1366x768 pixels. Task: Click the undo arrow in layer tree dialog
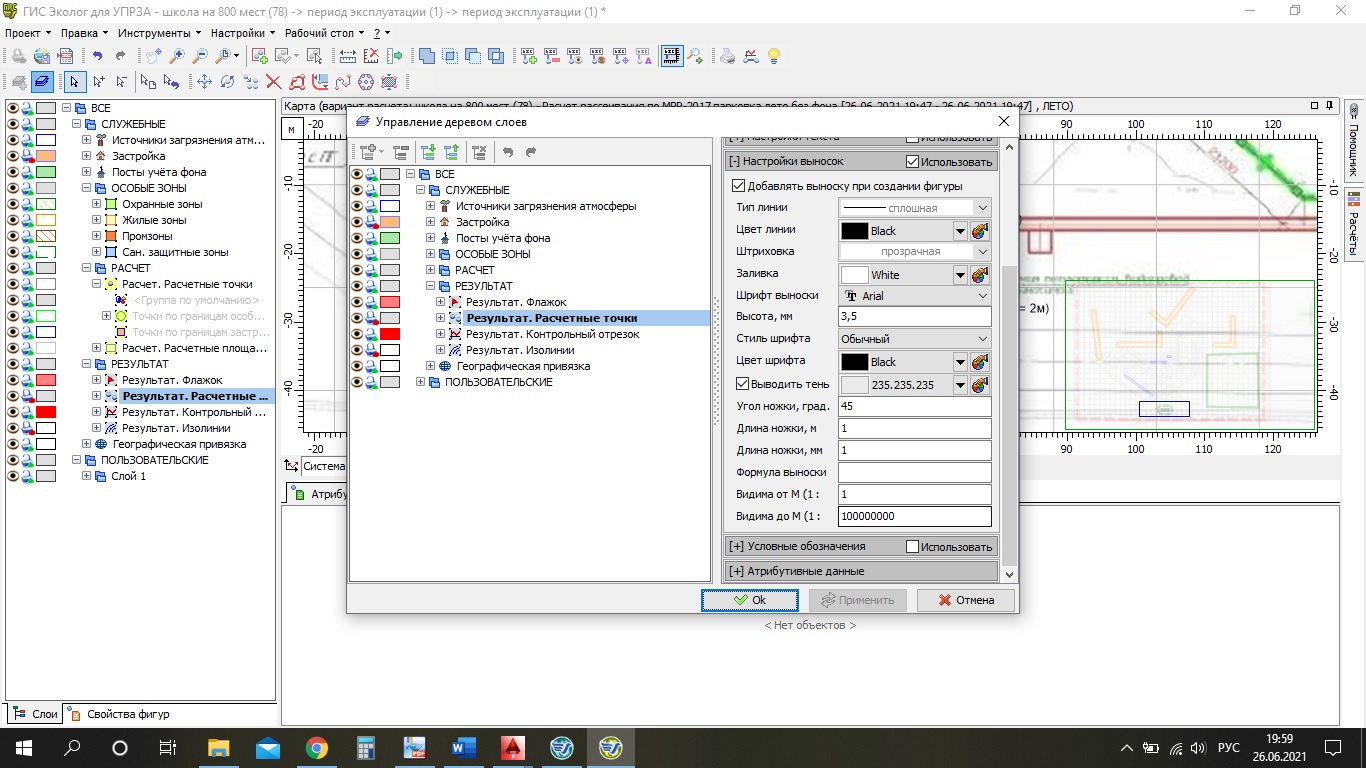[508, 152]
